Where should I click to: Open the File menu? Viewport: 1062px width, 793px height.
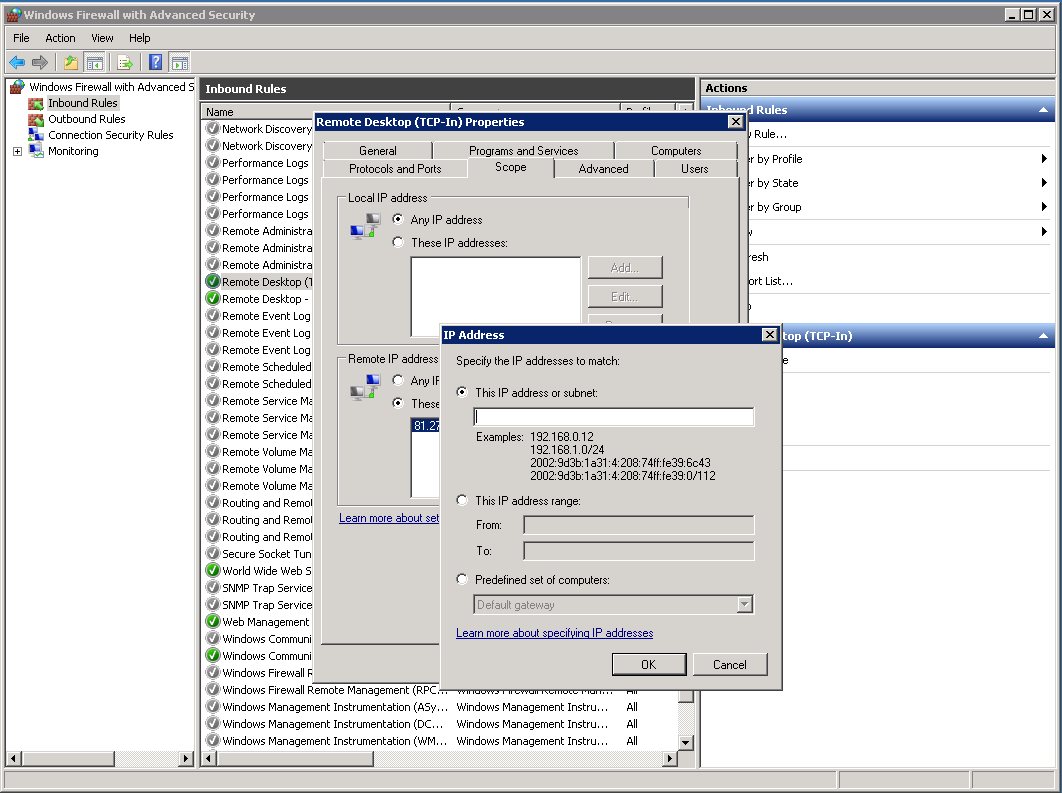tap(21, 38)
